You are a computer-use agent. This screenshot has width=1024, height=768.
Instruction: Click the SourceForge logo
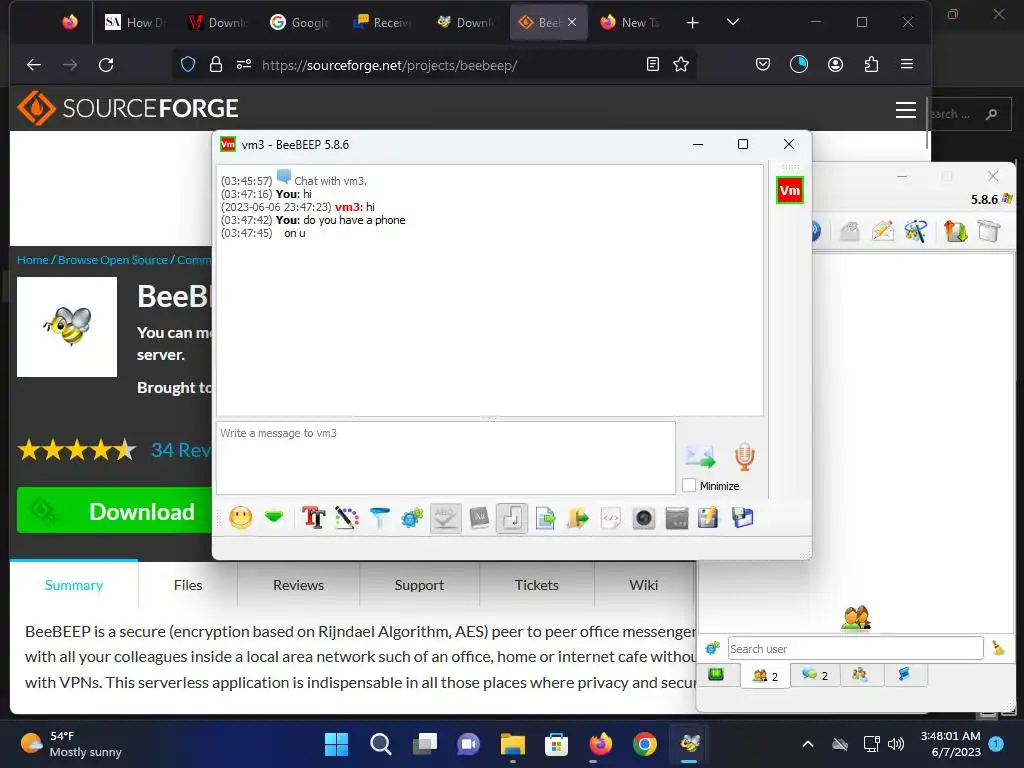click(x=128, y=108)
